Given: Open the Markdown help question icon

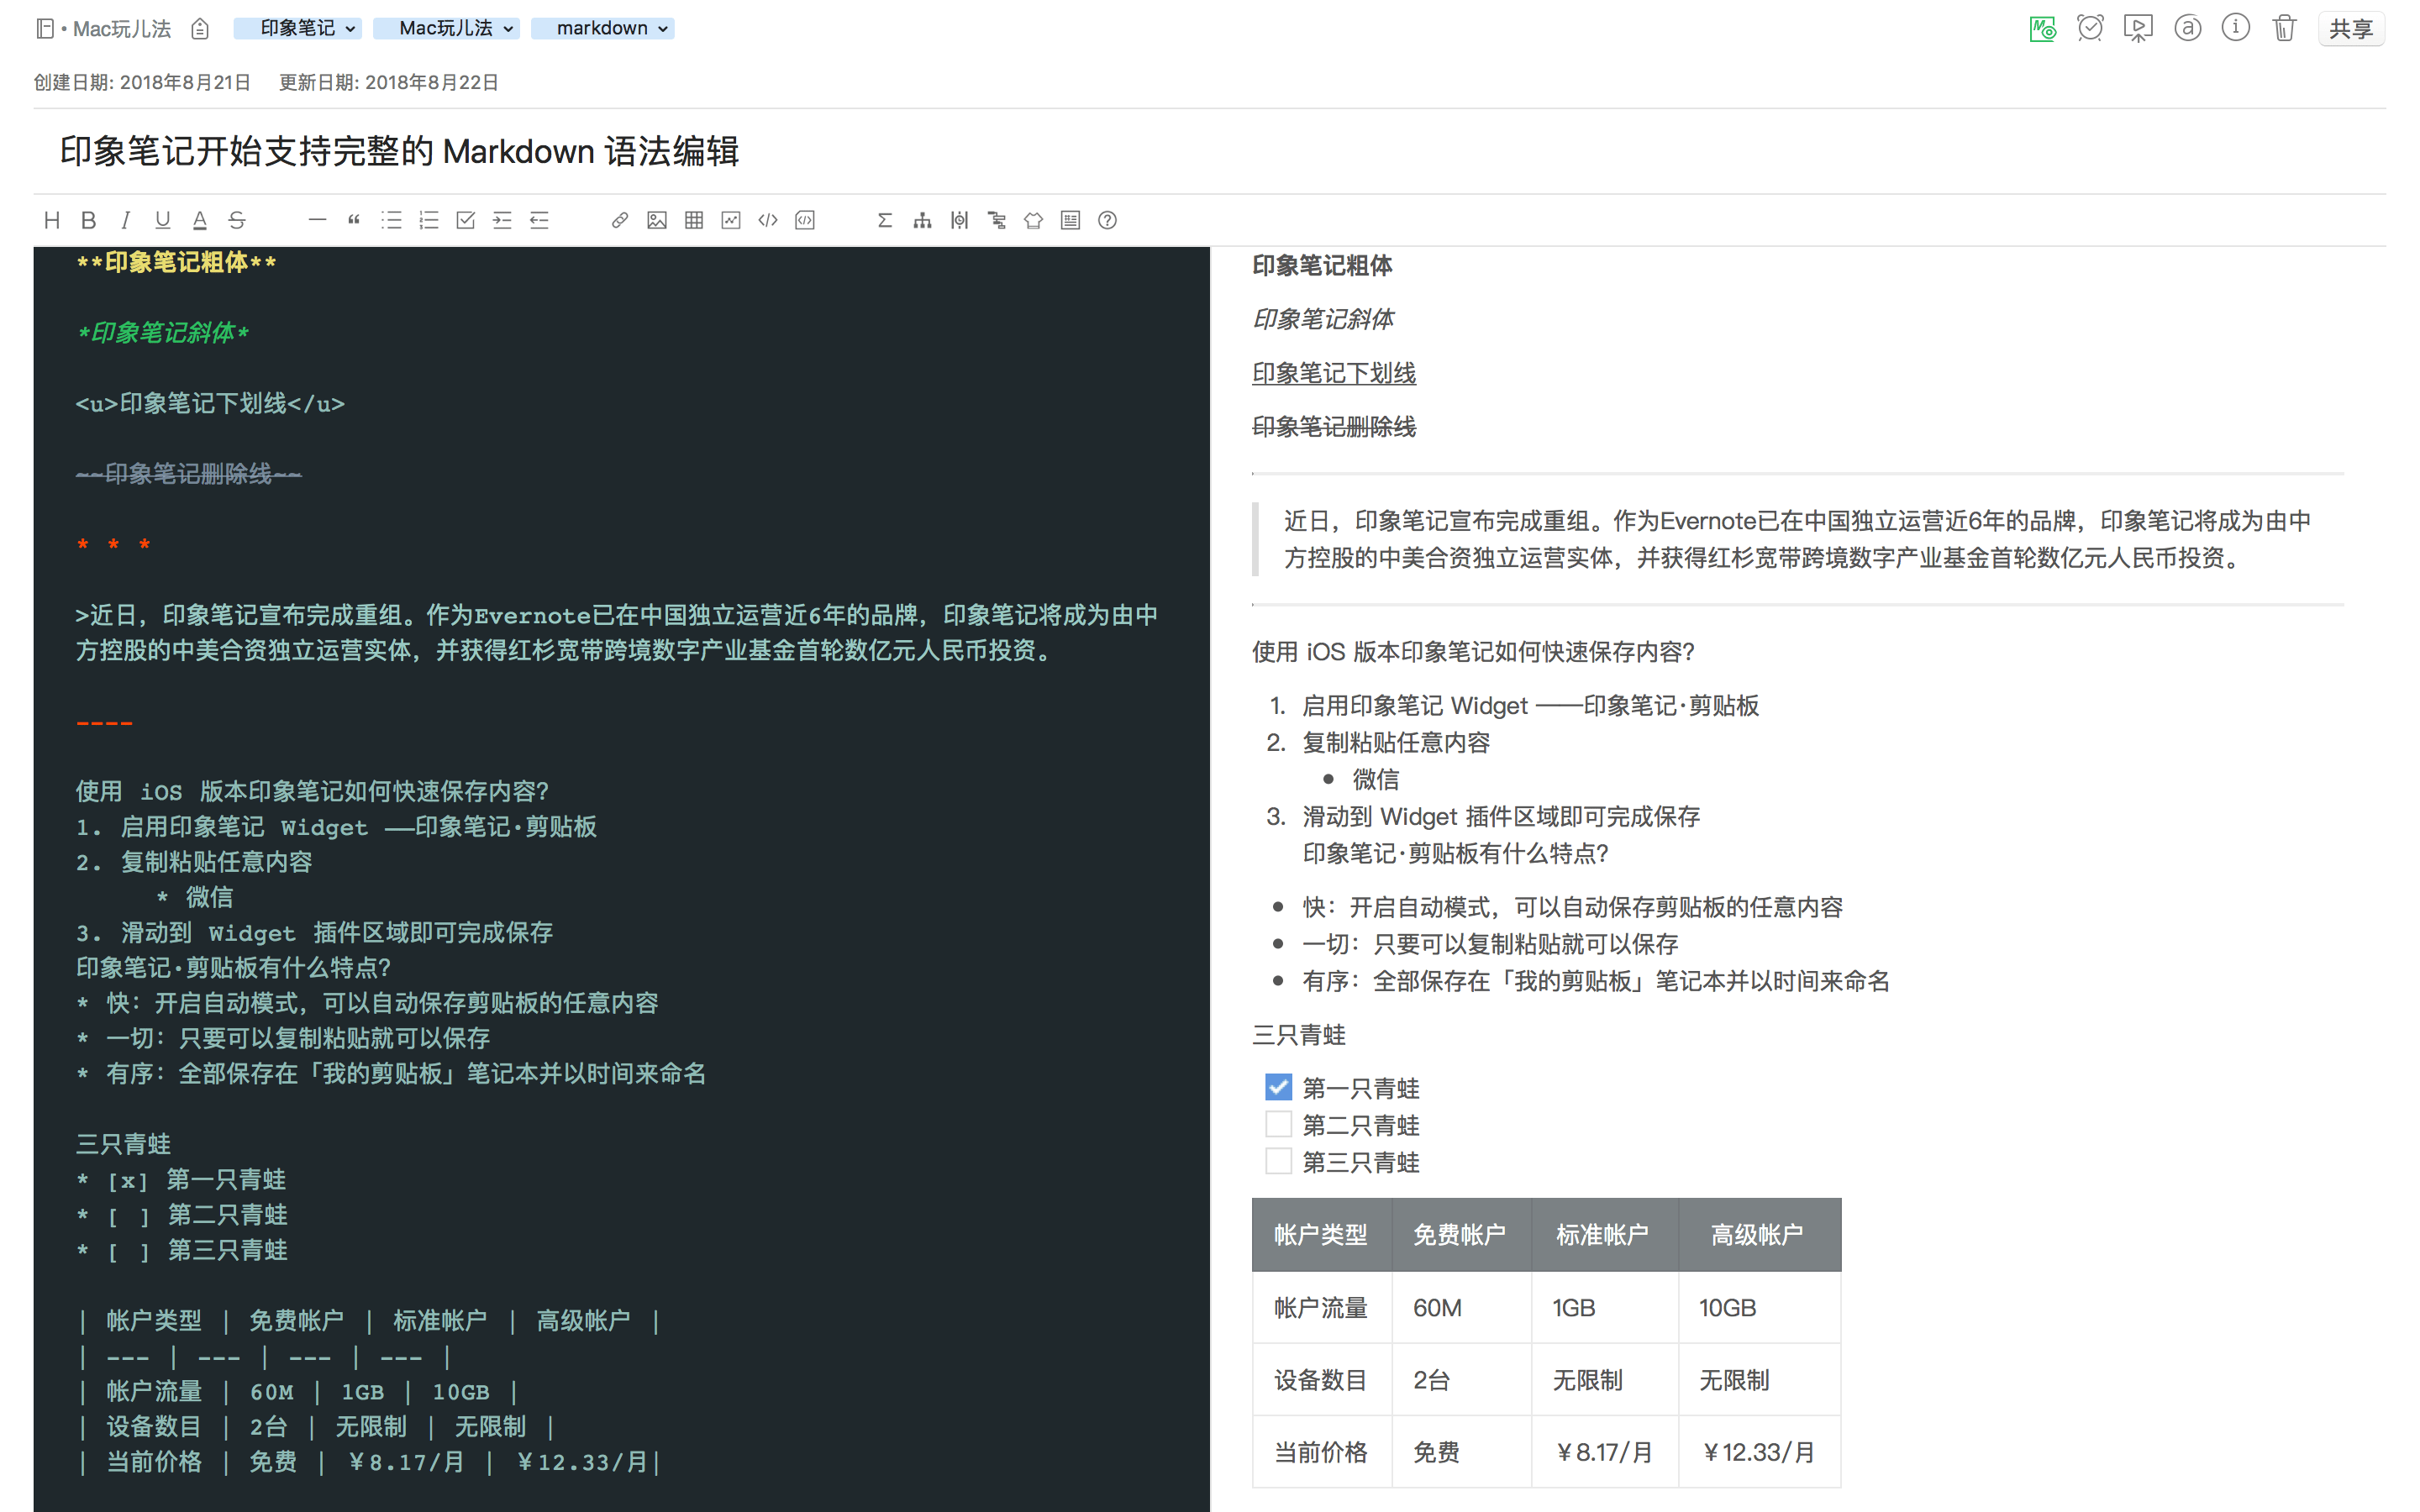Looking at the screenshot, I should pyautogui.click(x=1107, y=220).
